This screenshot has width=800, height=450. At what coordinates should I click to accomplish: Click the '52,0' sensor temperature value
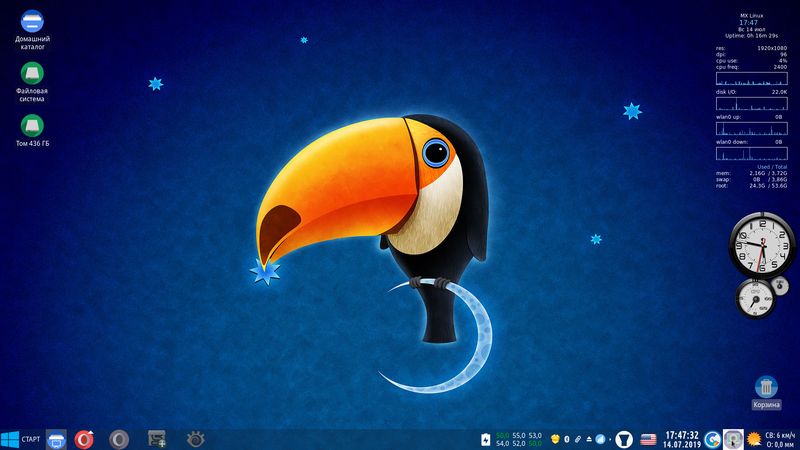tap(519, 444)
